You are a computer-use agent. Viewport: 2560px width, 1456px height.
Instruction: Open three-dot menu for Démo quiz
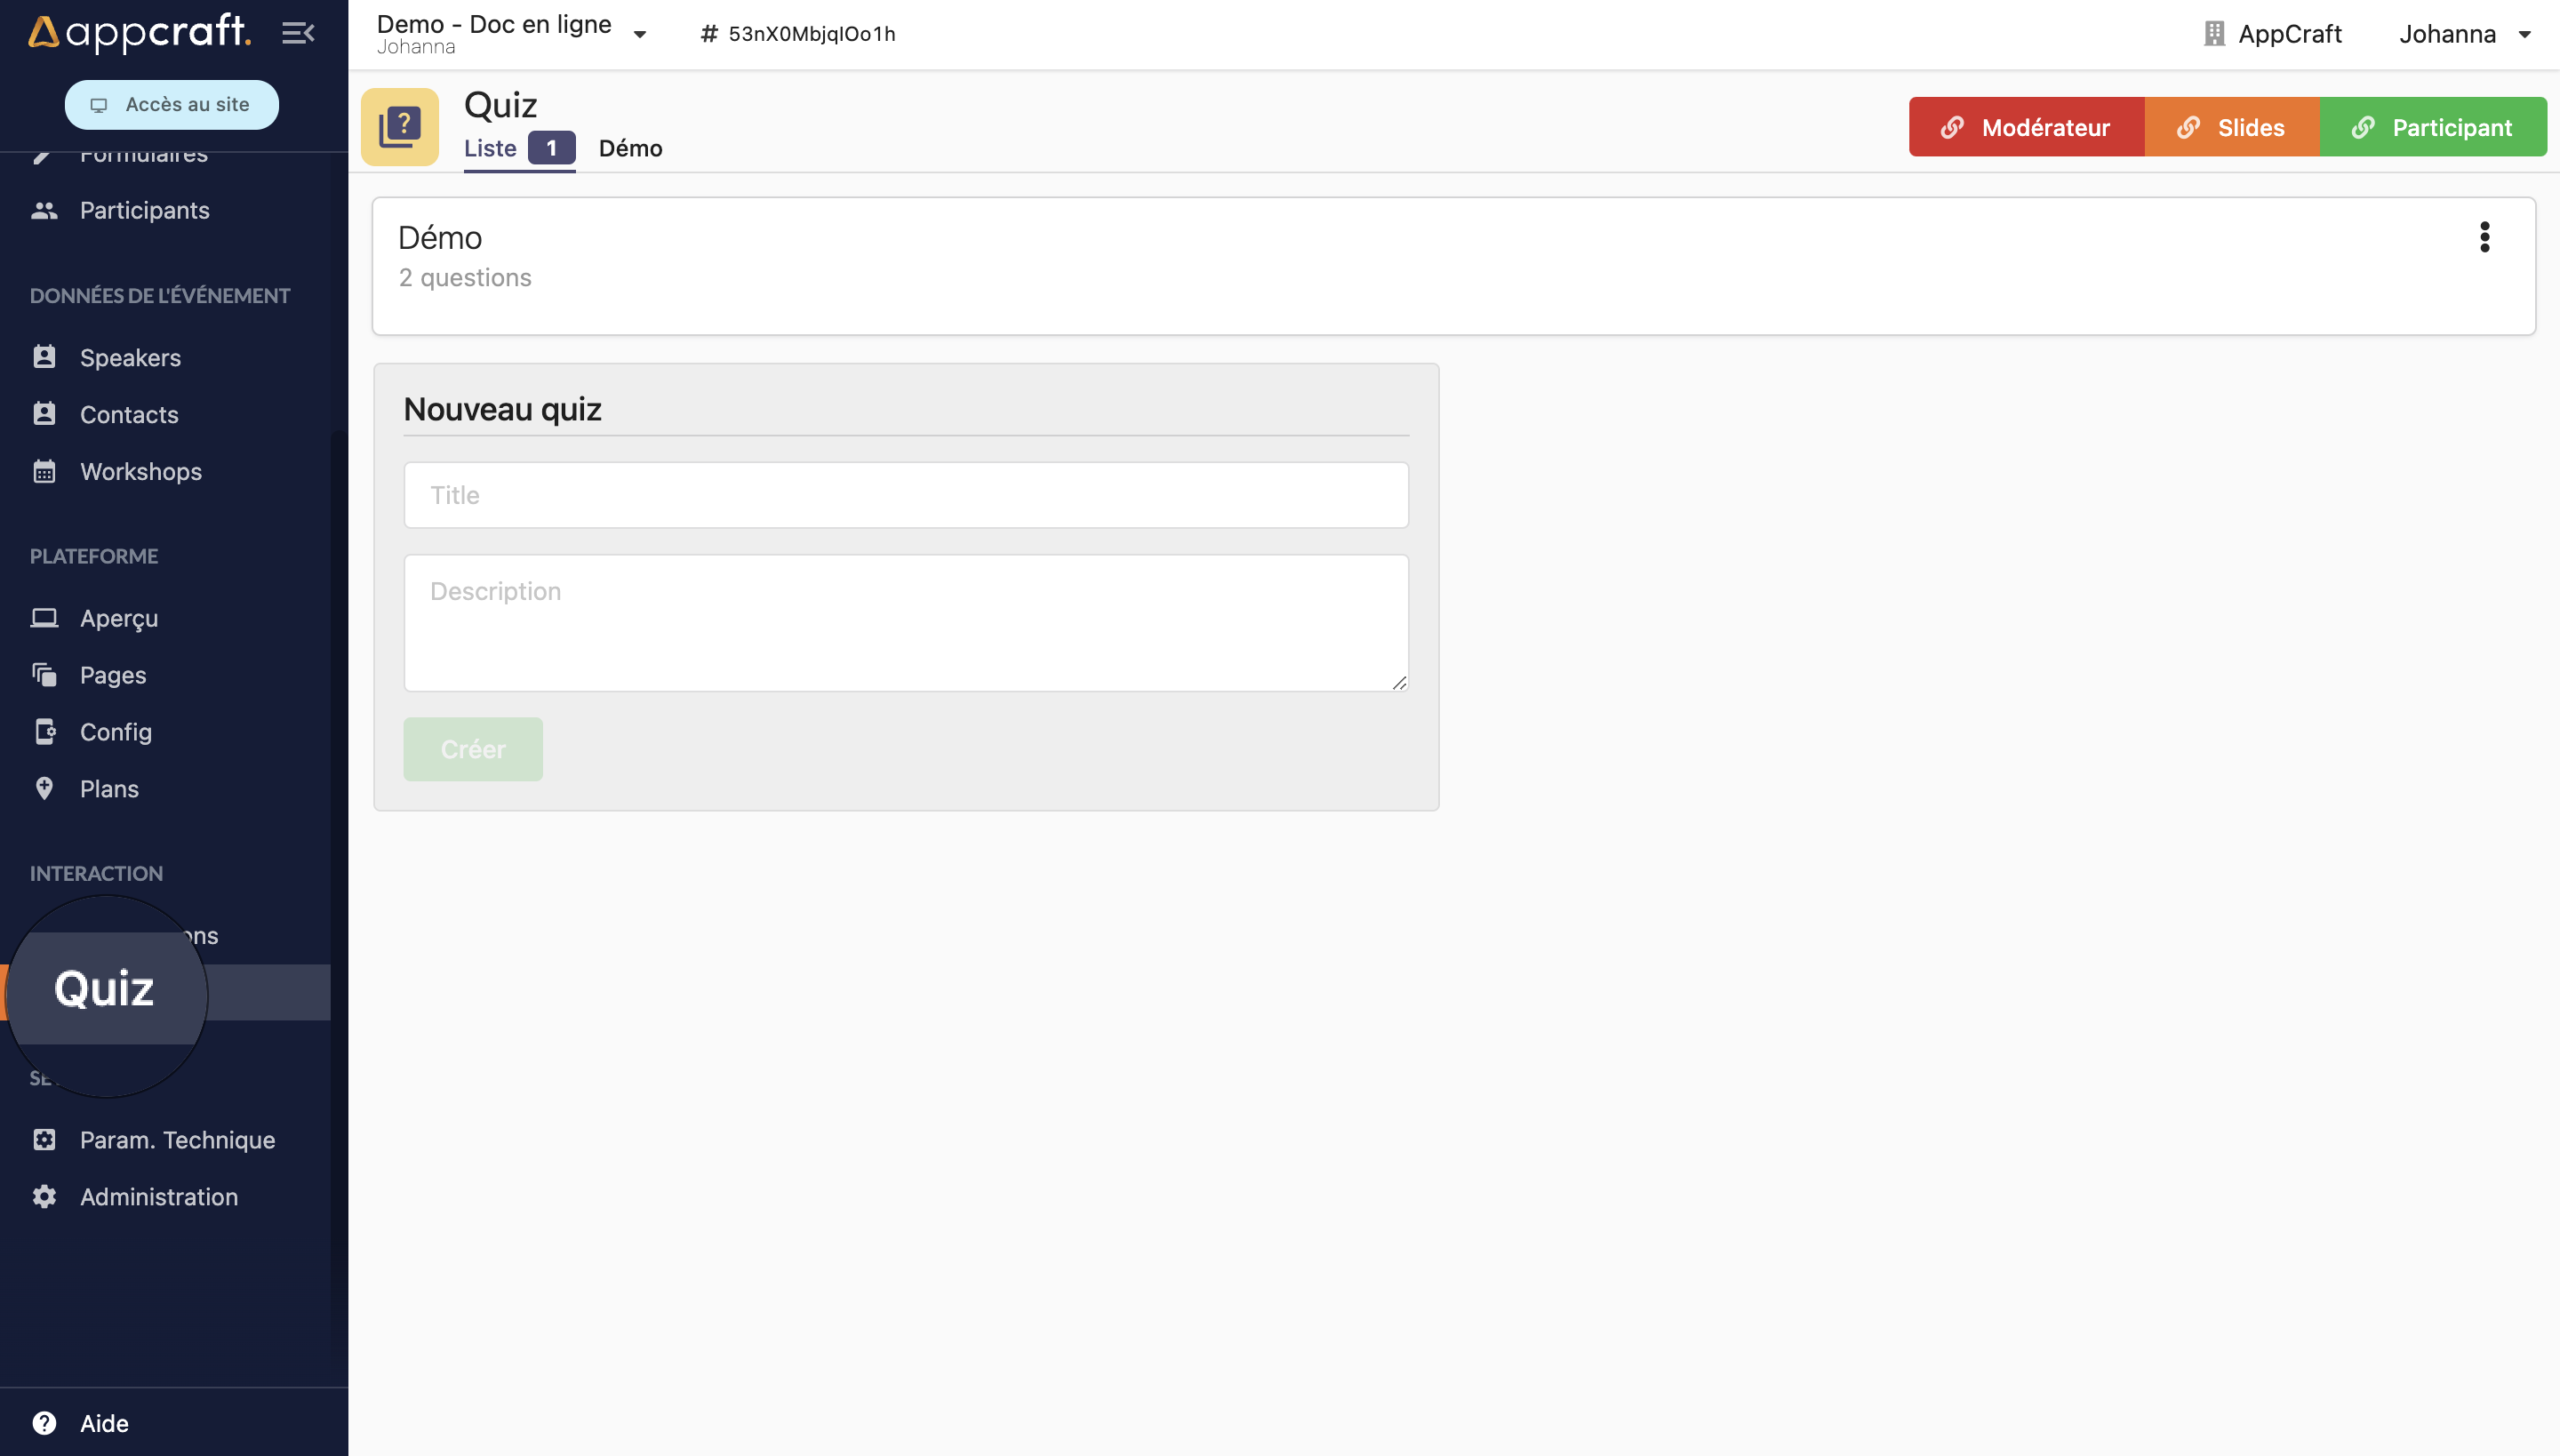tap(2486, 237)
